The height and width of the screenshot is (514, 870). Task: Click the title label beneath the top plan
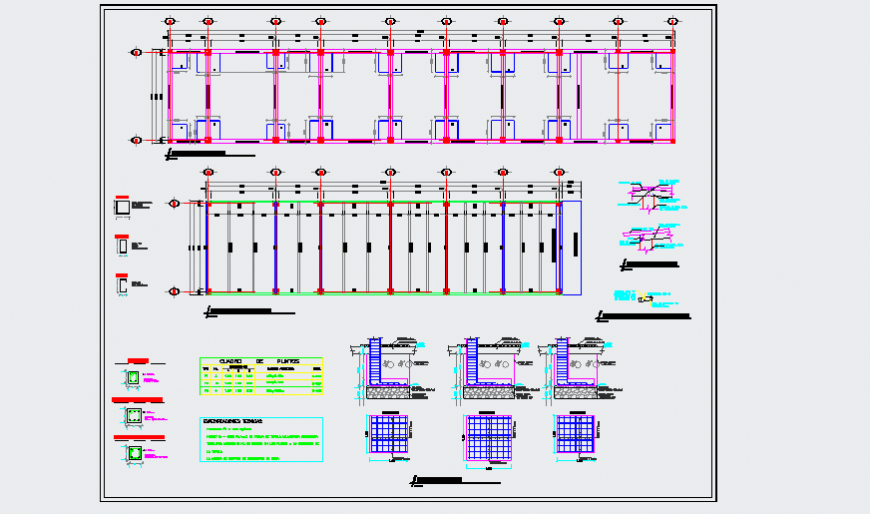[210, 154]
